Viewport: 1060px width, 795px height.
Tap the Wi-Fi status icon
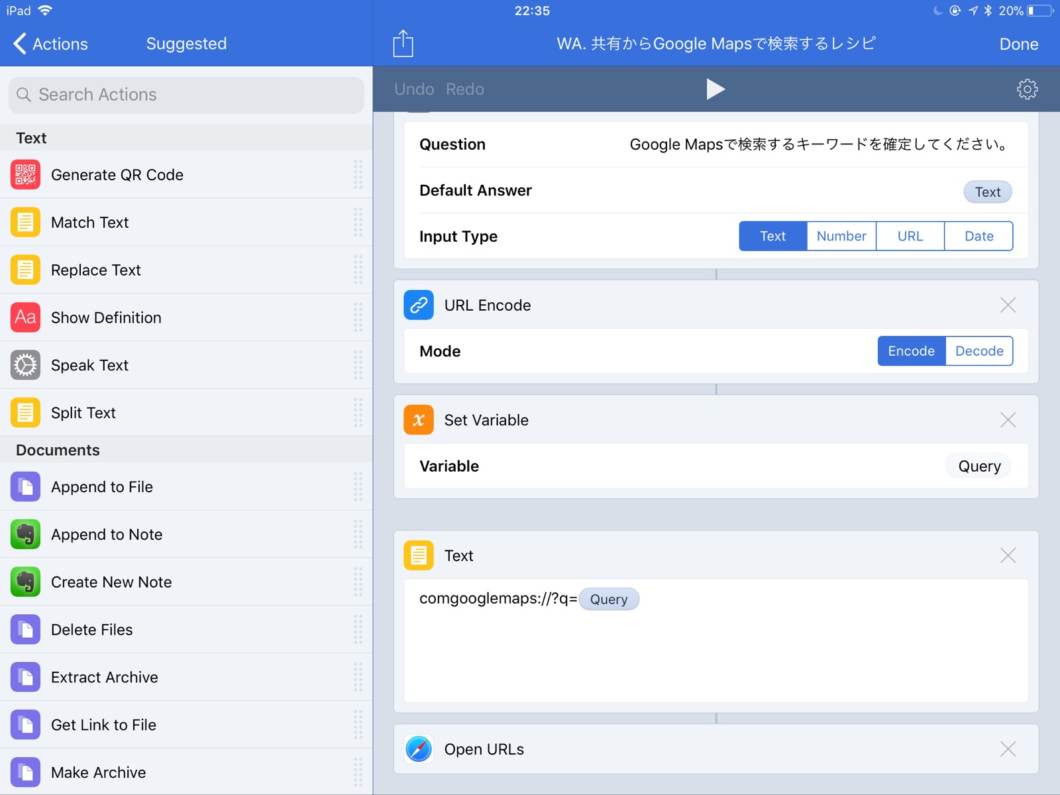(45, 10)
